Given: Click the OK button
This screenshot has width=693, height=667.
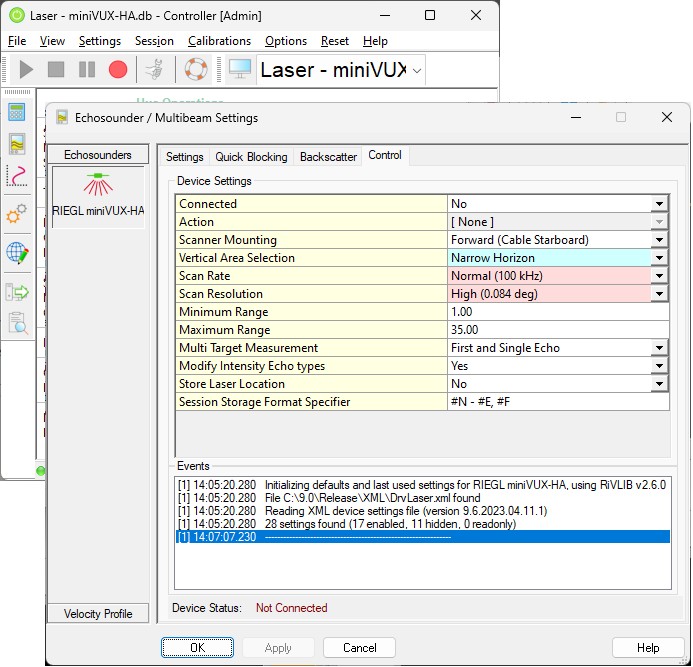Looking at the screenshot, I should tap(197, 648).
